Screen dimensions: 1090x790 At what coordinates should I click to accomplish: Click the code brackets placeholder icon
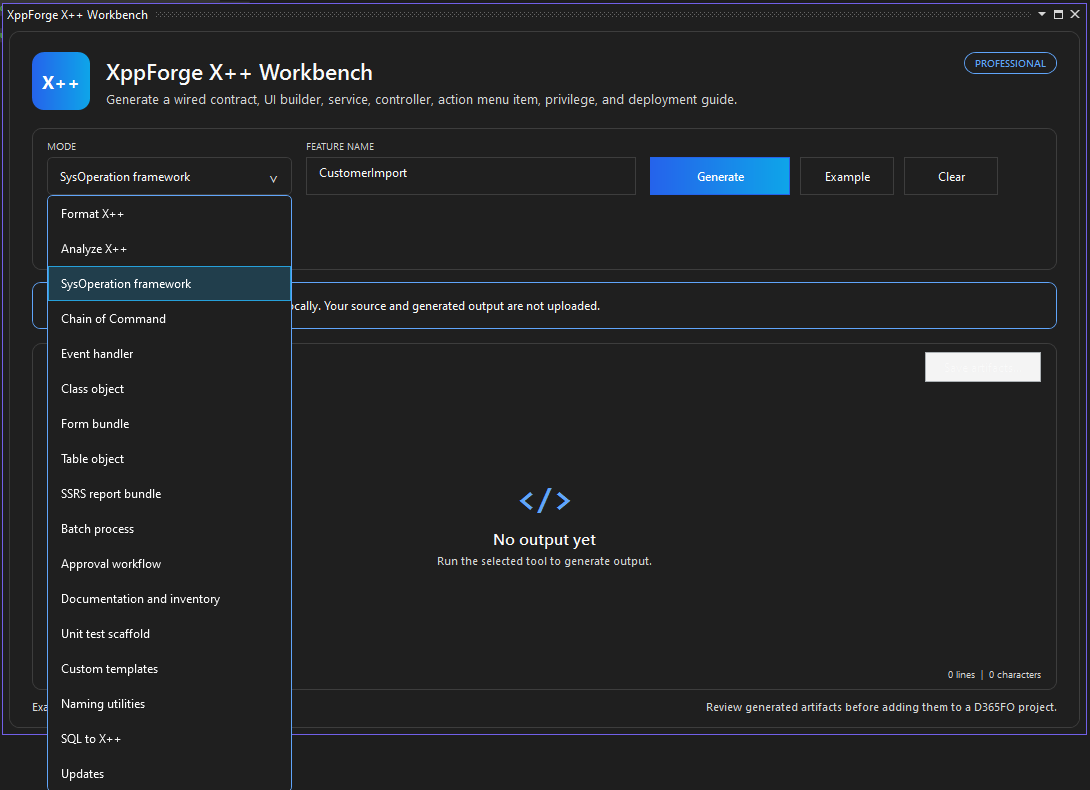544,501
